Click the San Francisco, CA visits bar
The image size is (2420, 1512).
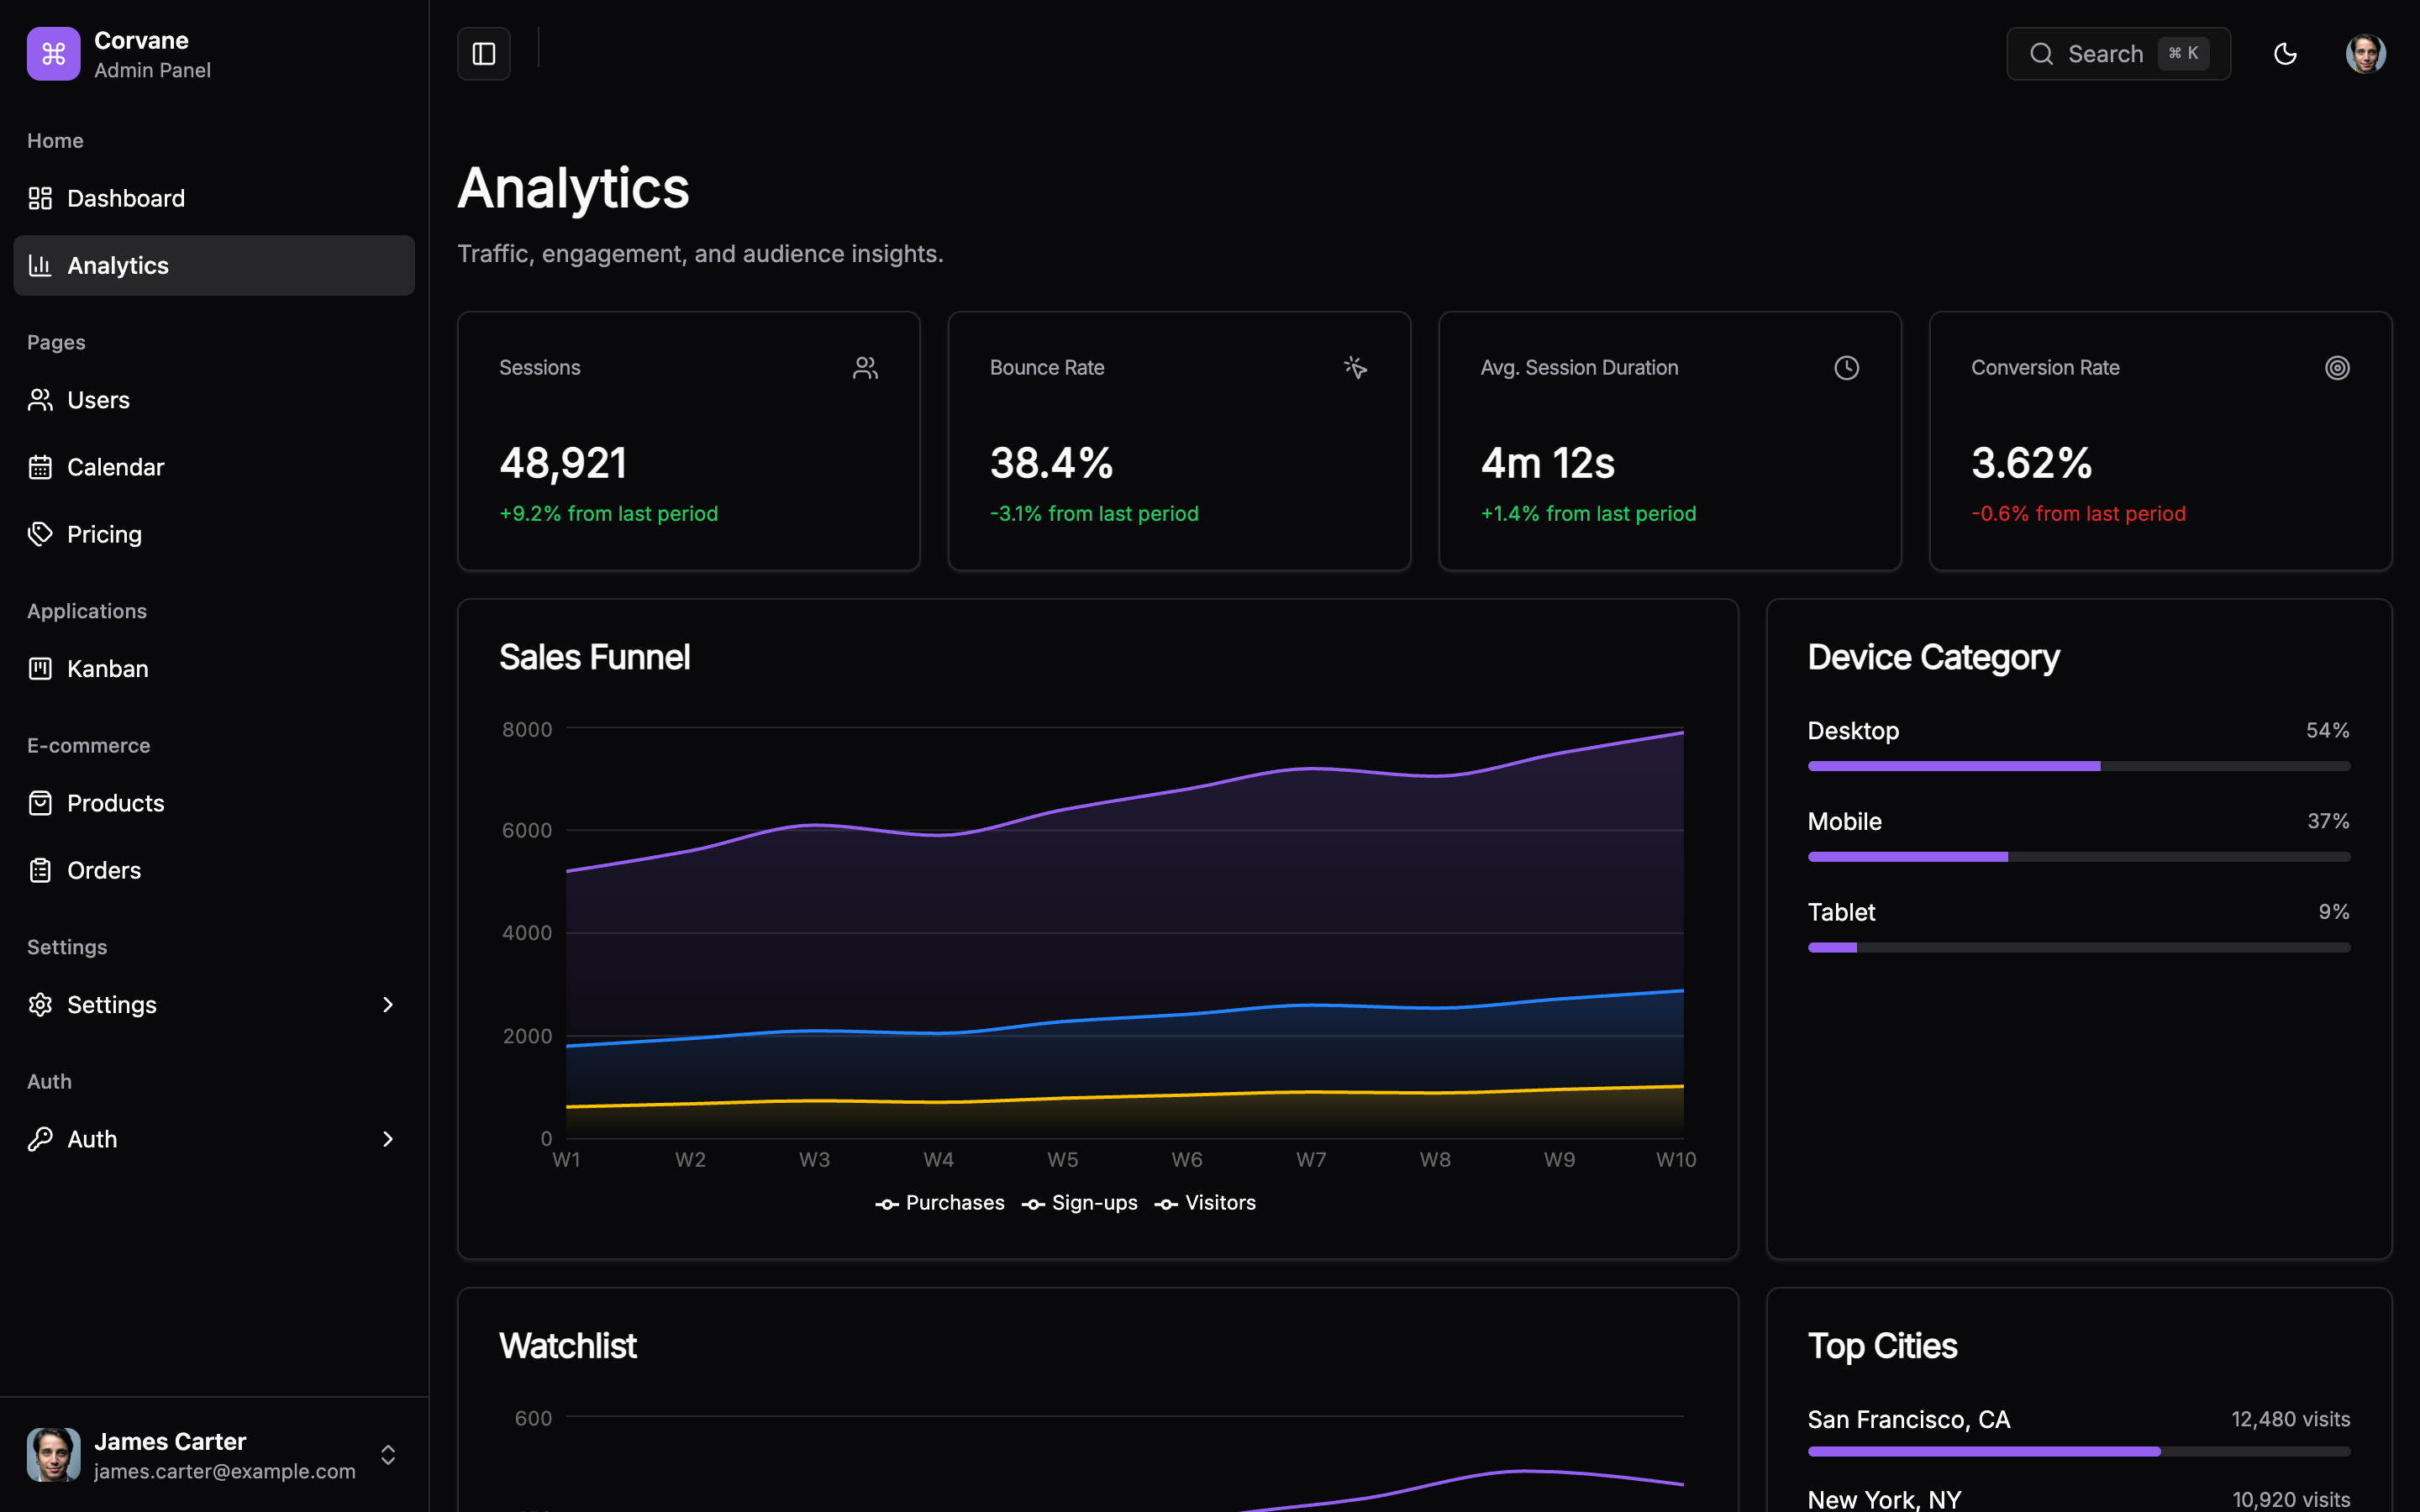(2079, 1451)
